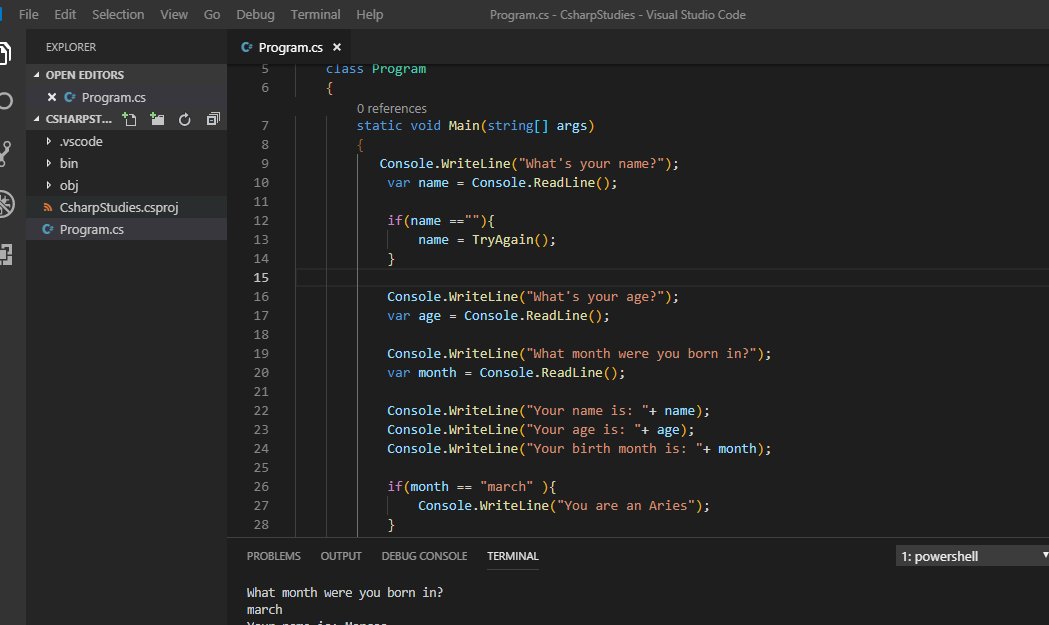Viewport: 1049px width, 625px height.
Task: Switch to the Debug Console tab
Action: coord(424,556)
